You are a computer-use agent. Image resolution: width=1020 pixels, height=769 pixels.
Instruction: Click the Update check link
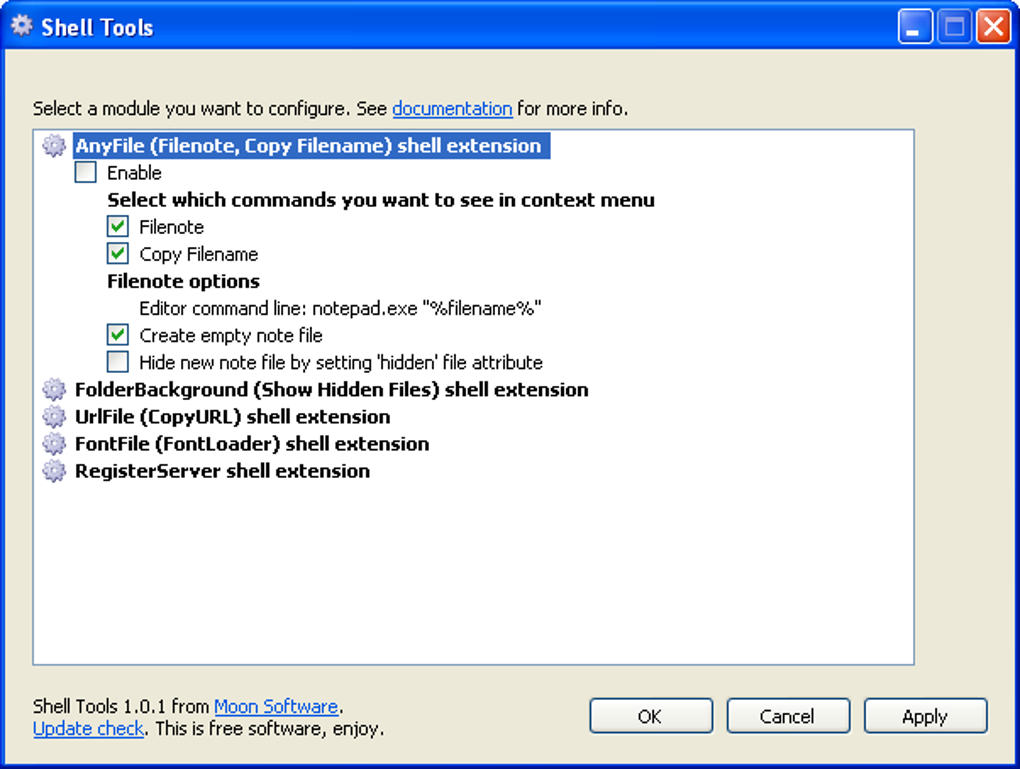coord(88,729)
